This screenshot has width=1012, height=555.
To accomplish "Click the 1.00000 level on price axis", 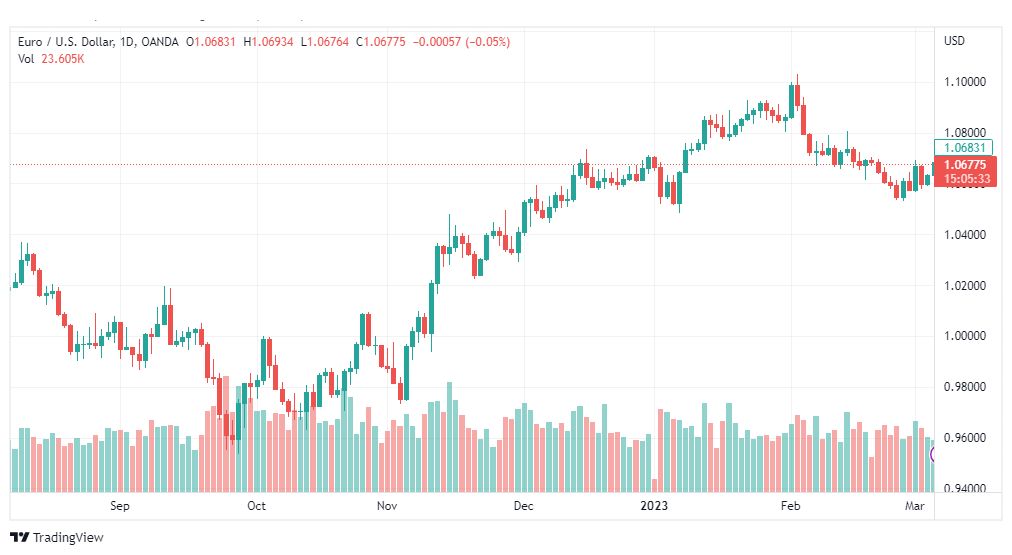I will pyautogui.click(x=965, y=336).
